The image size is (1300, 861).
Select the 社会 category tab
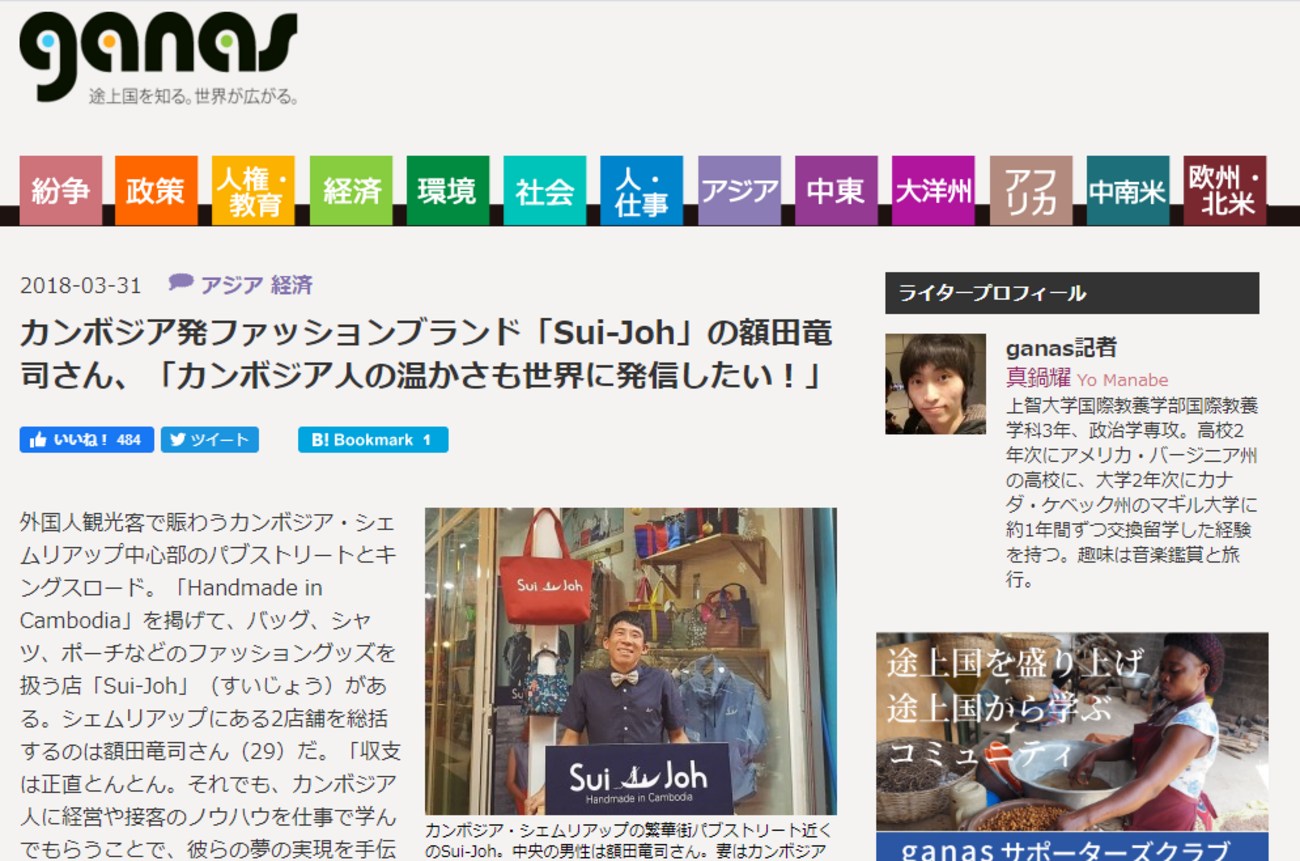[545, 190]
